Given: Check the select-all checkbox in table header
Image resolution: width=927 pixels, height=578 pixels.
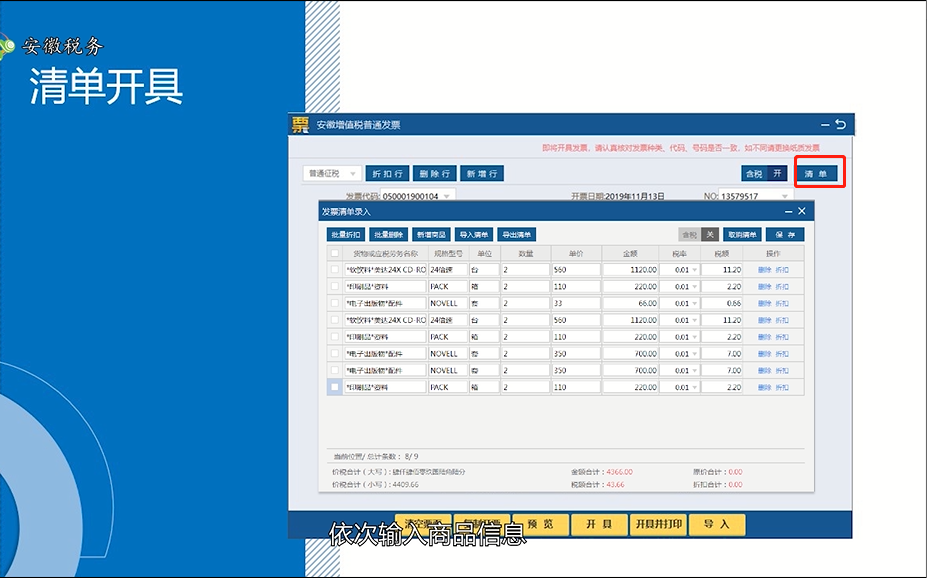Looking at the screenshot, I should coord(335,254).
